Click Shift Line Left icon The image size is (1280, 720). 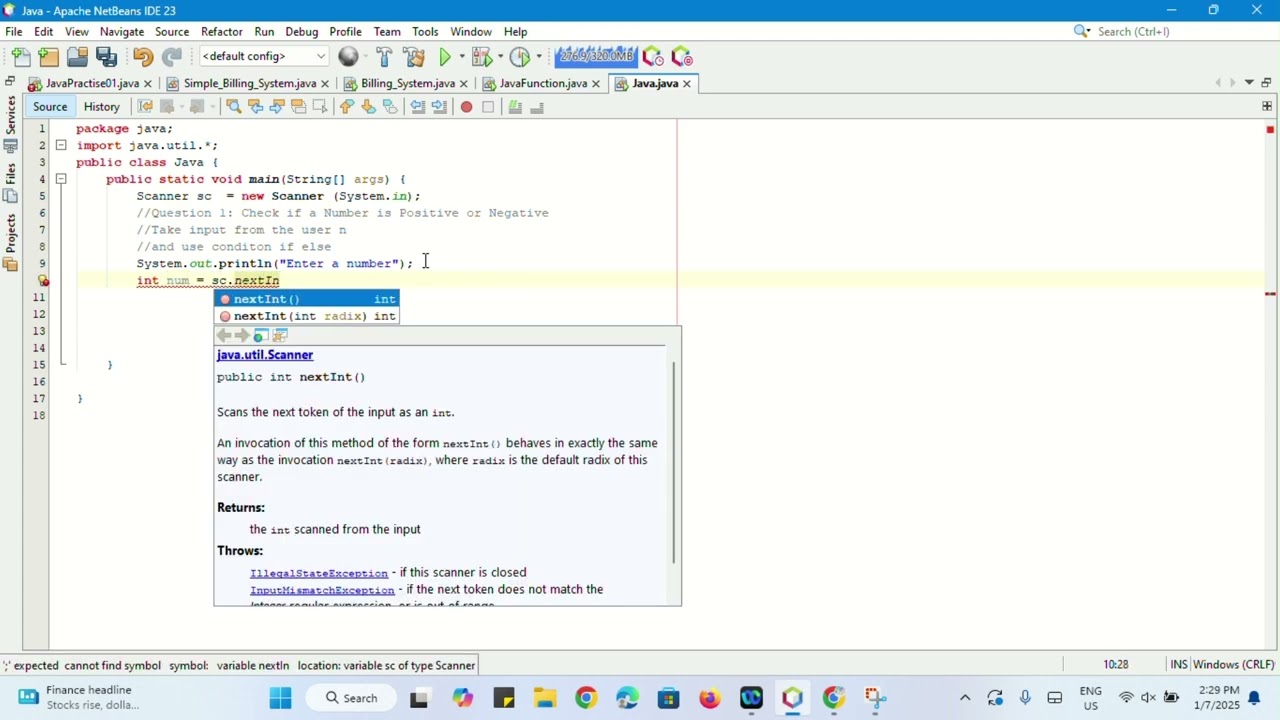point(418,107)
